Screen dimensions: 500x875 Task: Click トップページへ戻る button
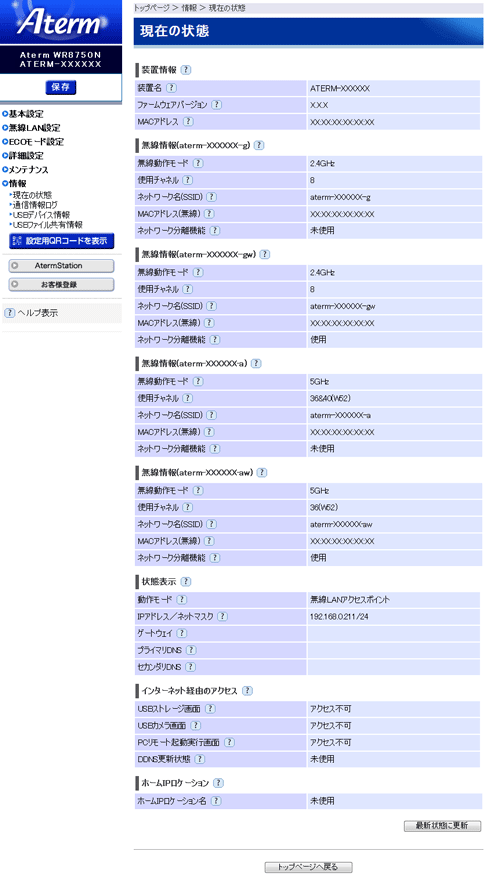tap(309, 867)
